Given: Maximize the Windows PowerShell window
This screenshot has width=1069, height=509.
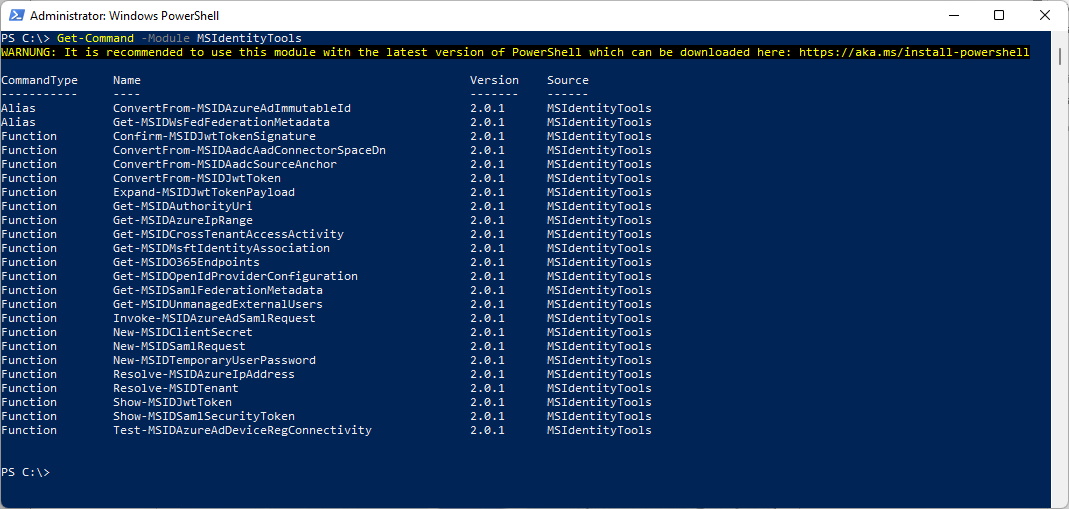Looking at the screenshot, I should (999, 15).
